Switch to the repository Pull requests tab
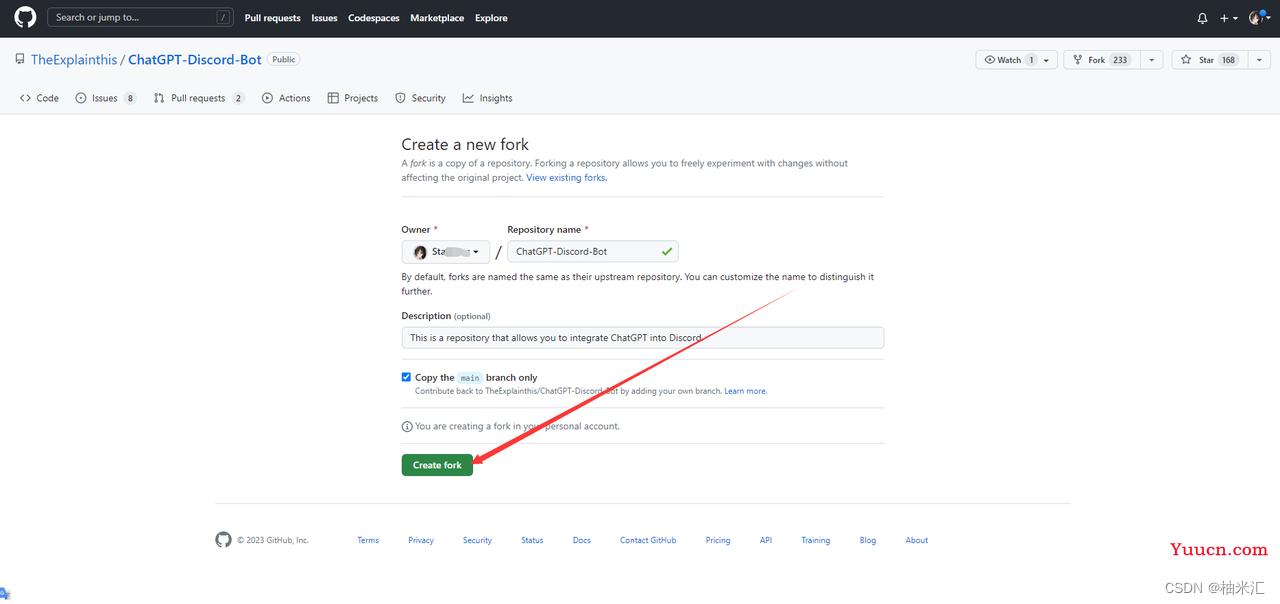 coord(199,98)
